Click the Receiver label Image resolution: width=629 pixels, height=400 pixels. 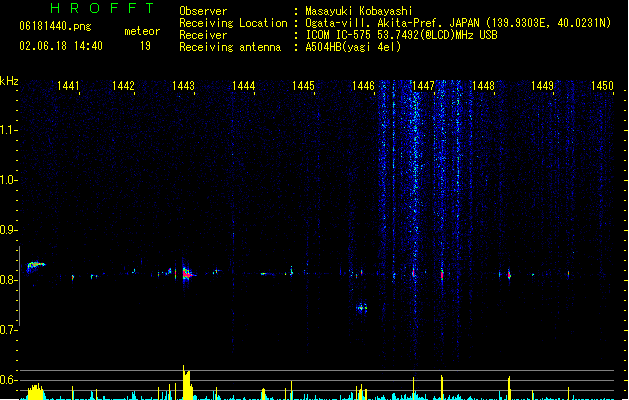(203, 35)
